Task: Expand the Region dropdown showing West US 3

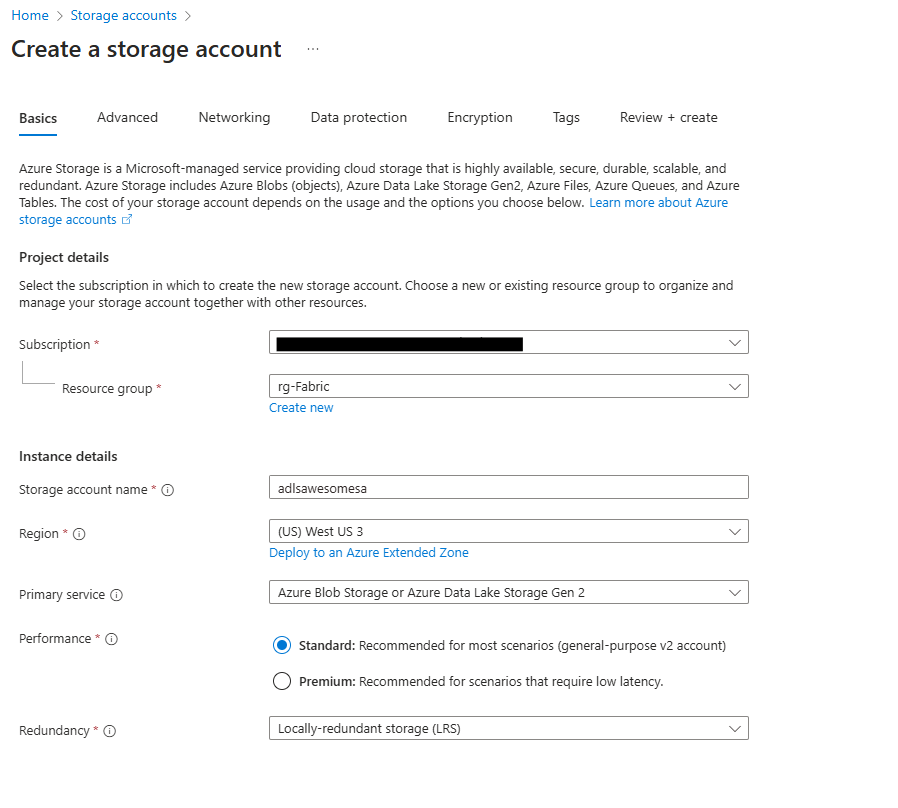Action: [509, 531]
